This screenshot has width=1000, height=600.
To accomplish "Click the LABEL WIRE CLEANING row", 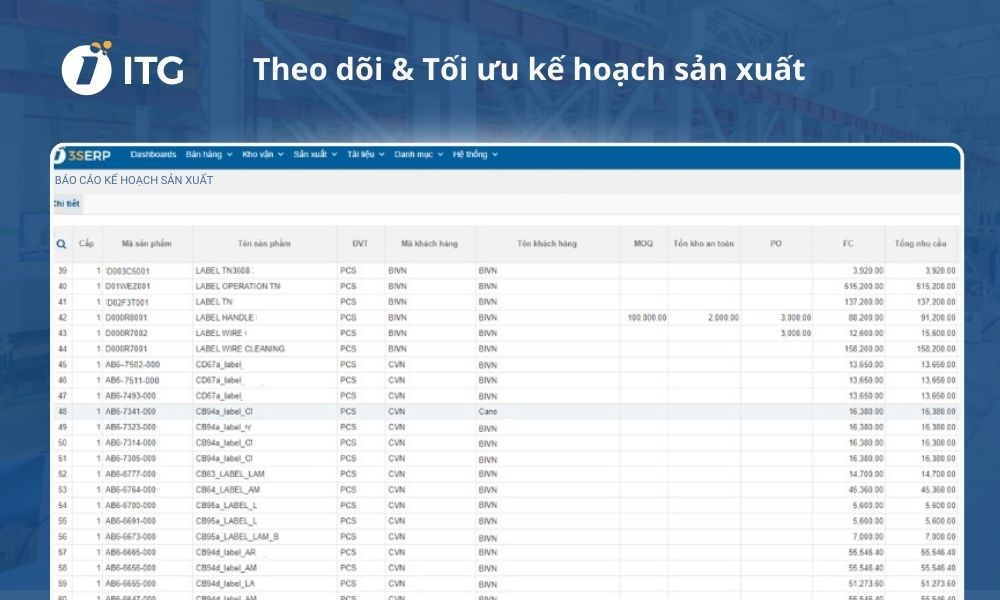I will pos(250,348).
